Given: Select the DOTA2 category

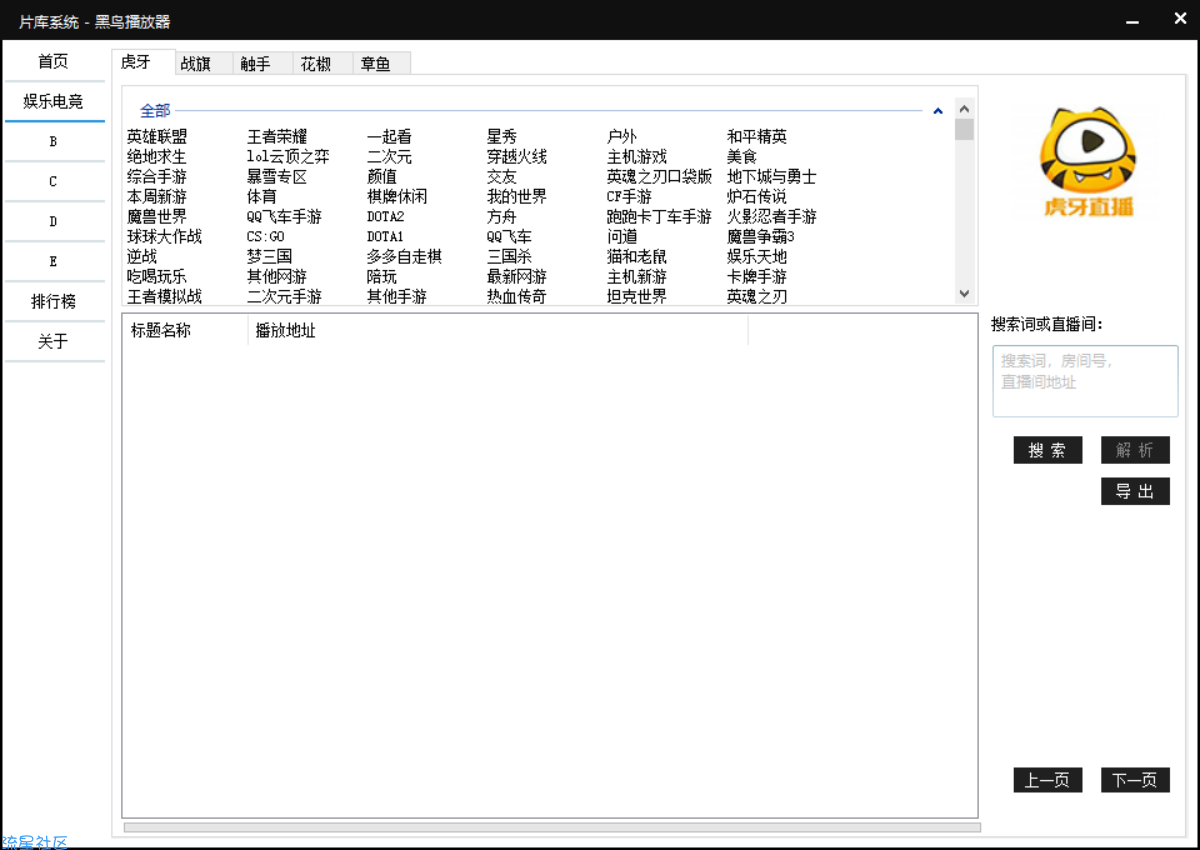Looking at the screenshot, I should click(x=386, y=217).
